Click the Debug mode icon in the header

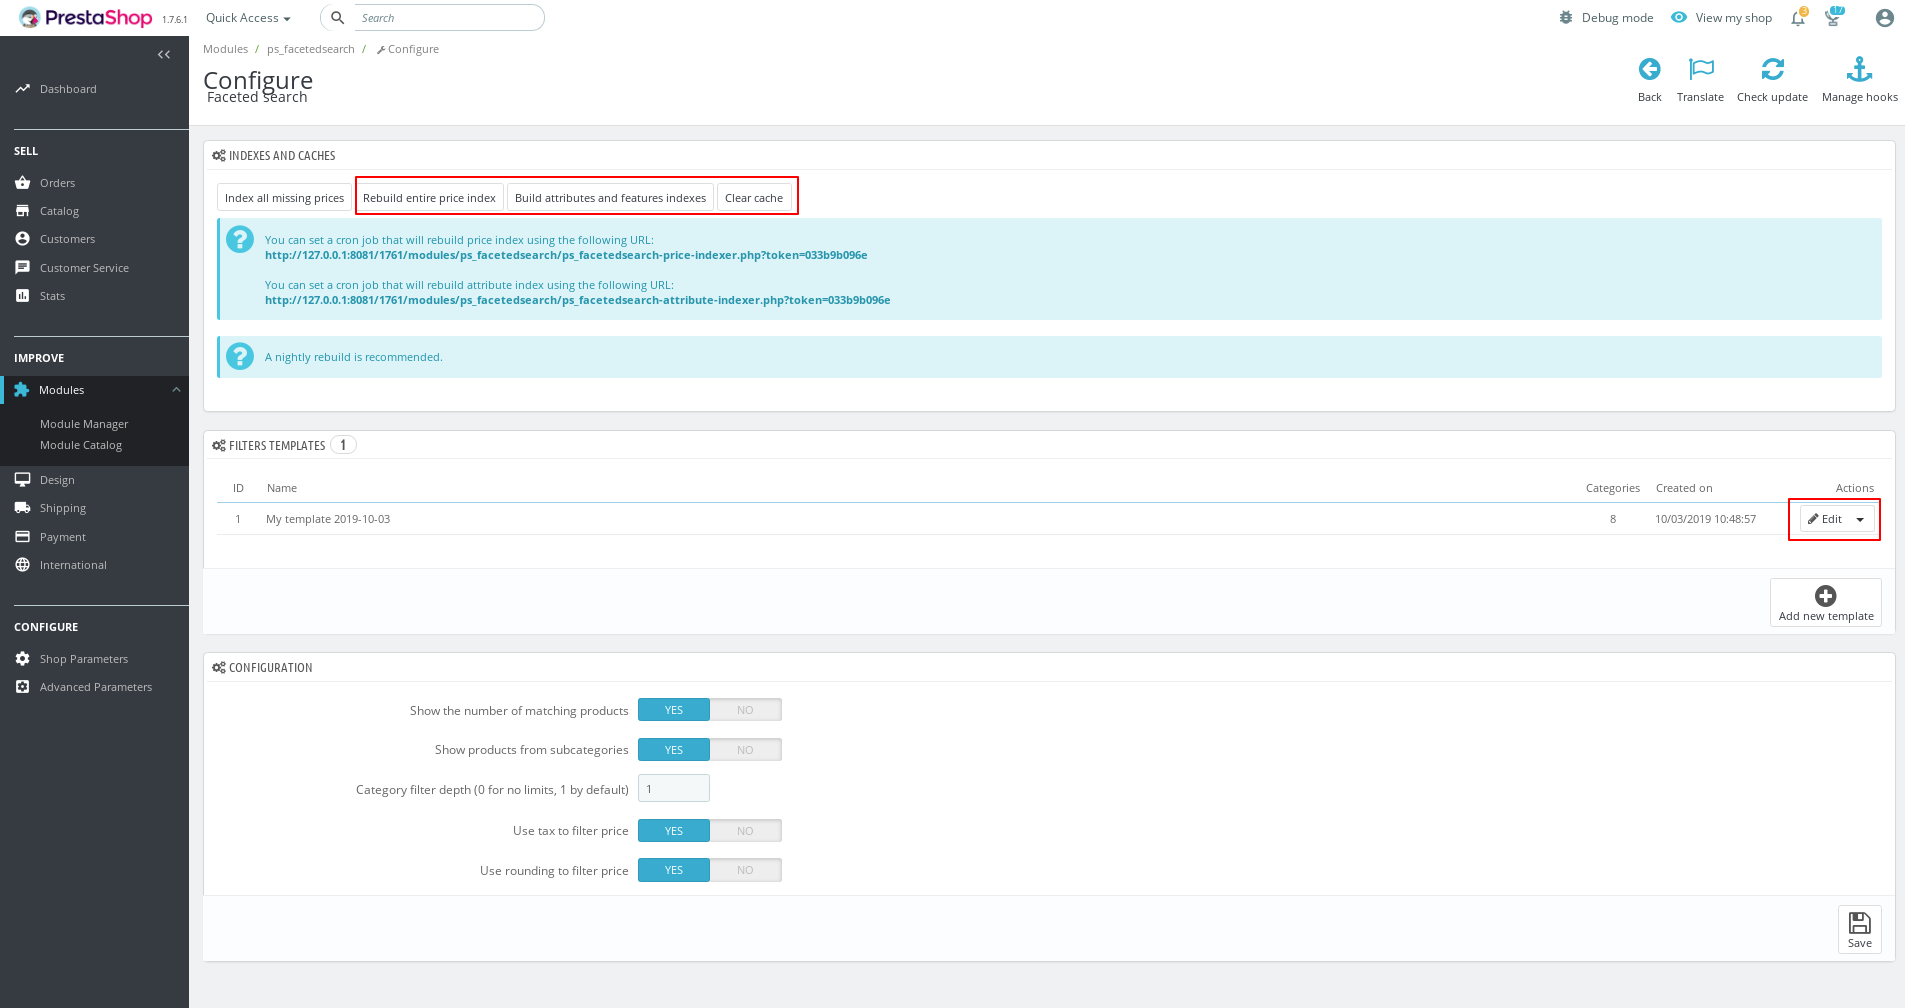coord(1565,17)
